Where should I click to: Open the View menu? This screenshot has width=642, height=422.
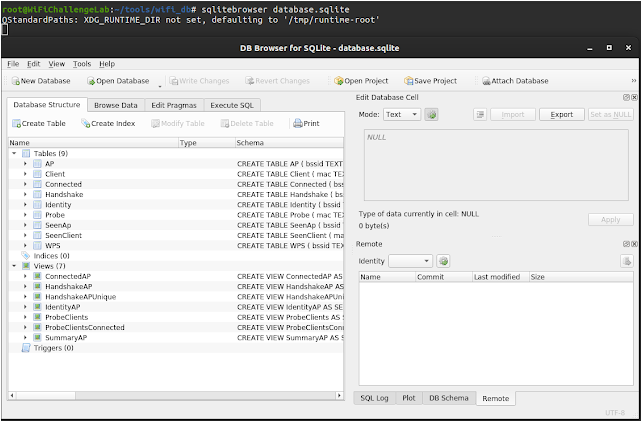point(57,64)
